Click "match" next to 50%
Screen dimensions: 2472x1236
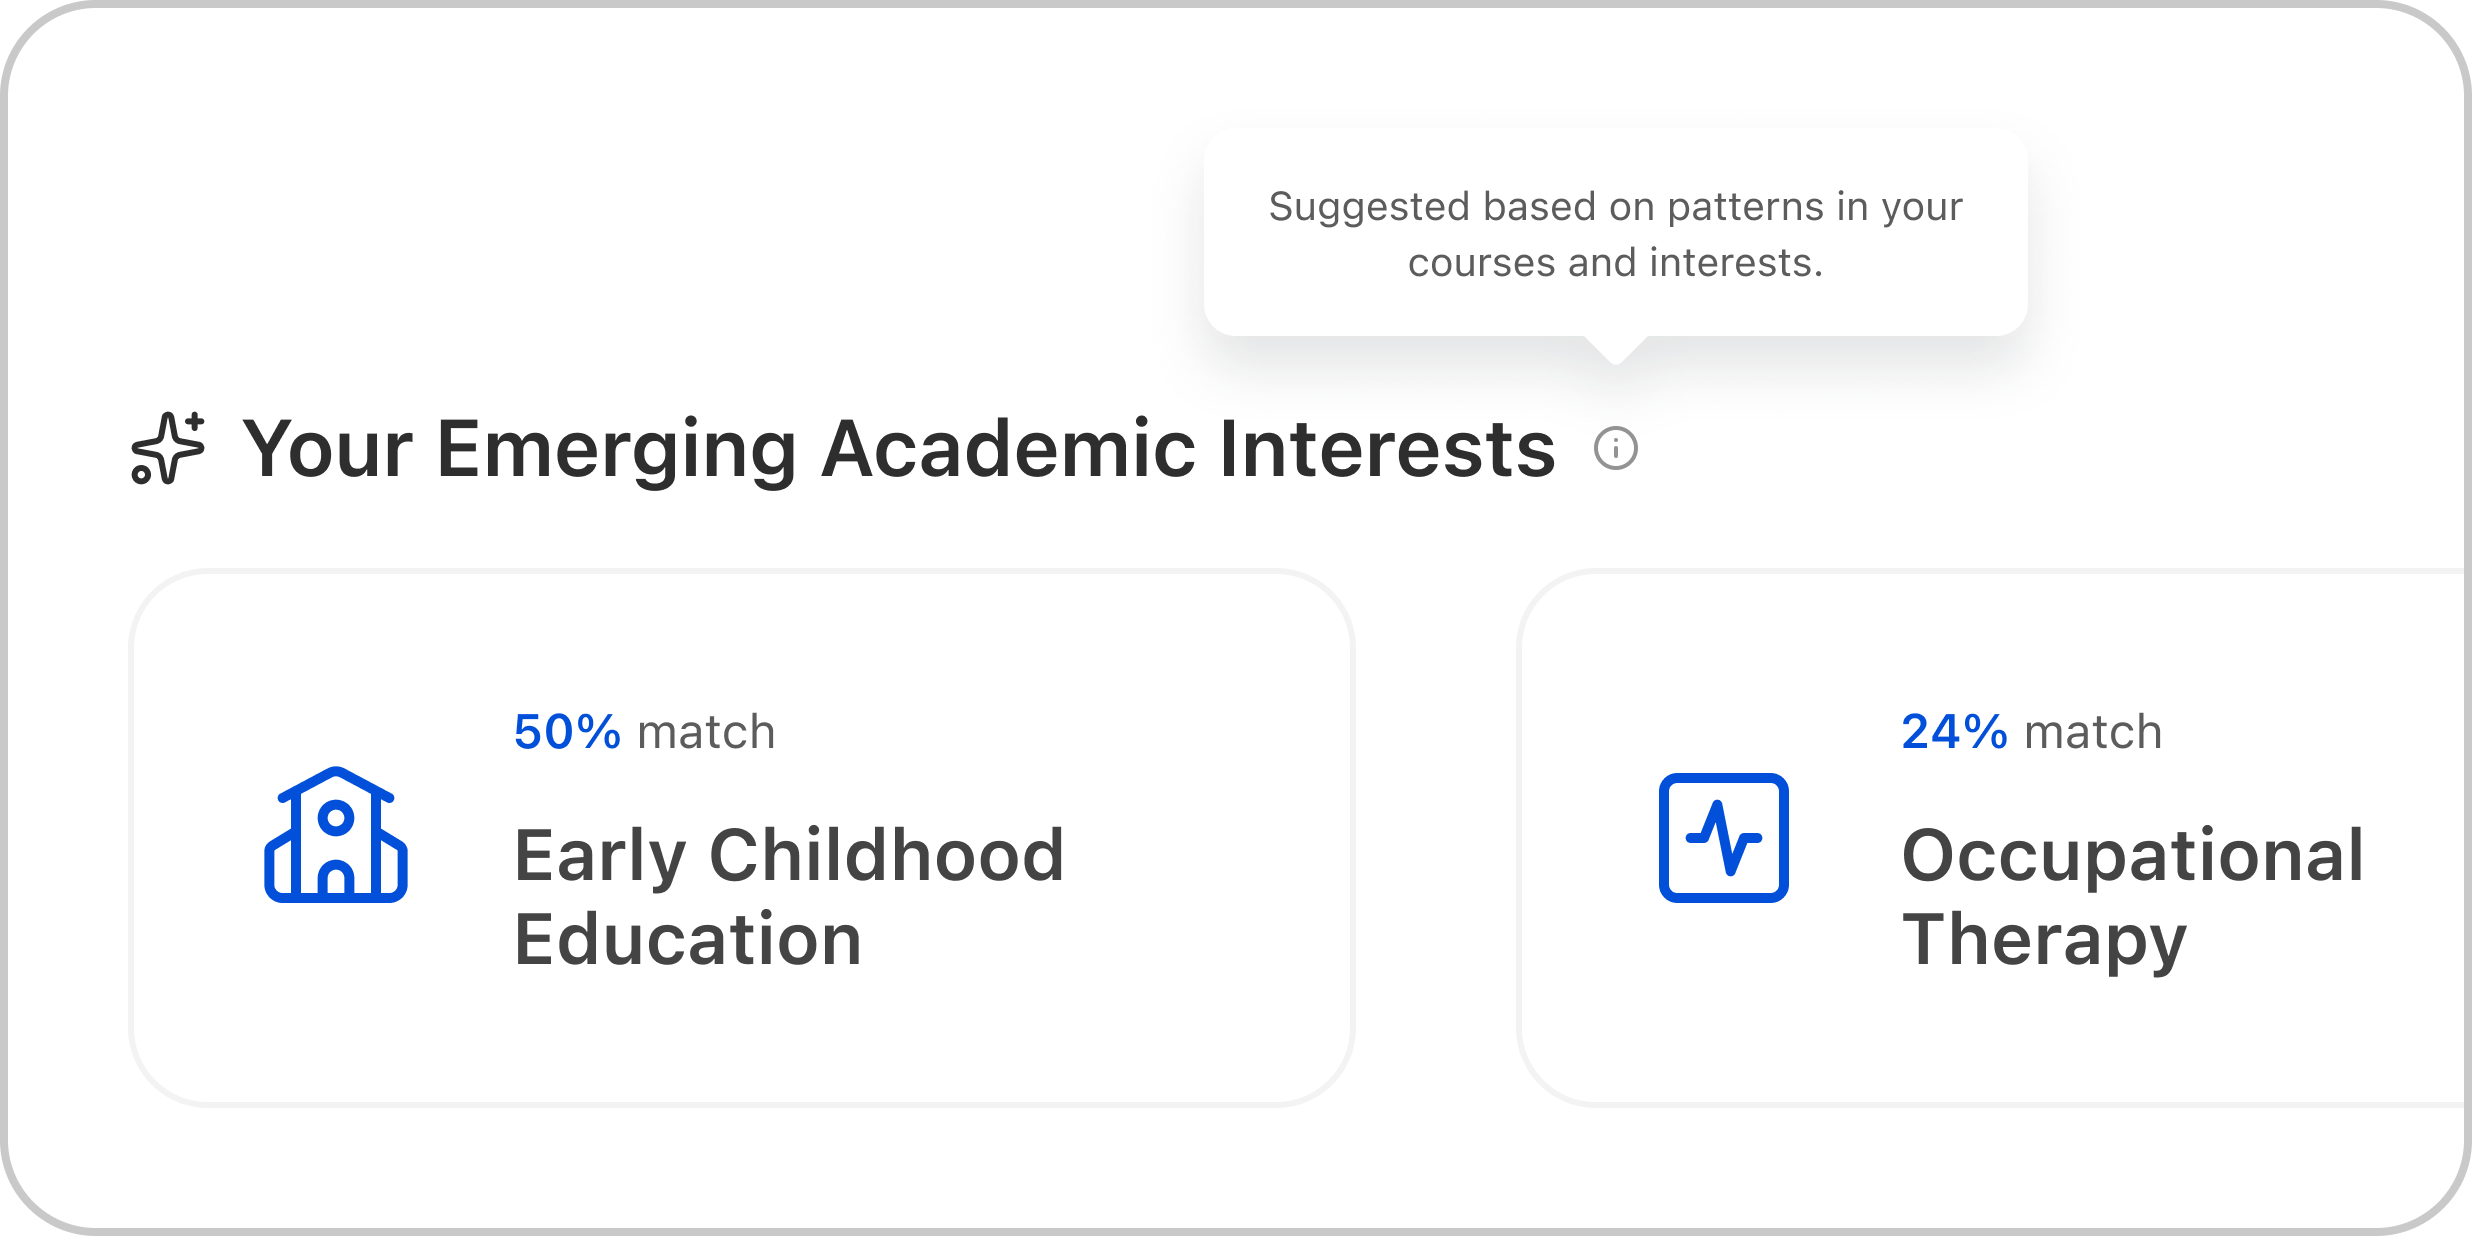(706, 732)
